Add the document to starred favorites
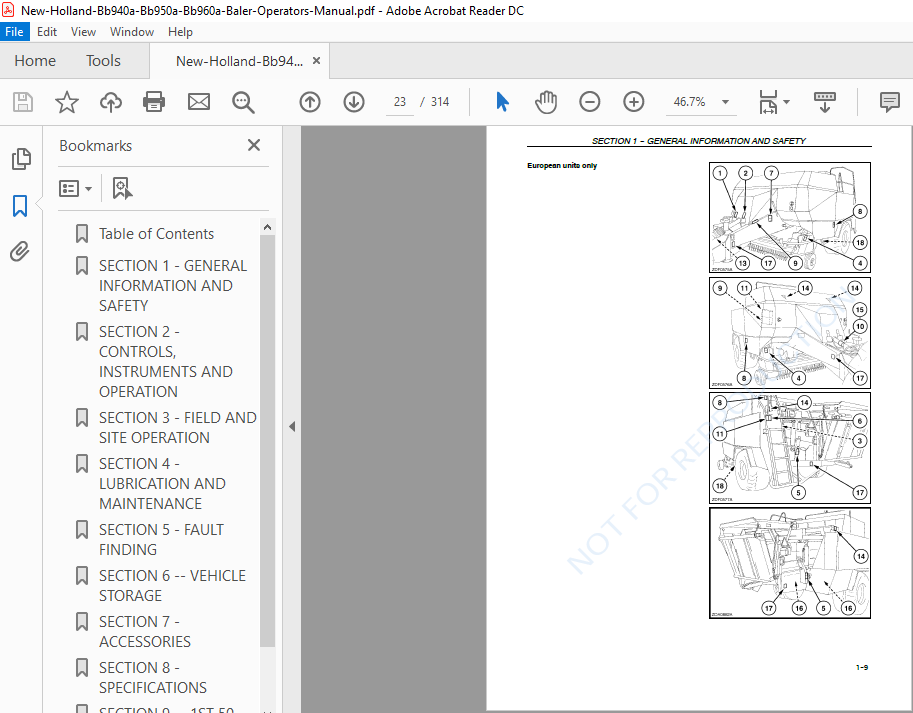 pyautogui.click(x=66, y=102)
